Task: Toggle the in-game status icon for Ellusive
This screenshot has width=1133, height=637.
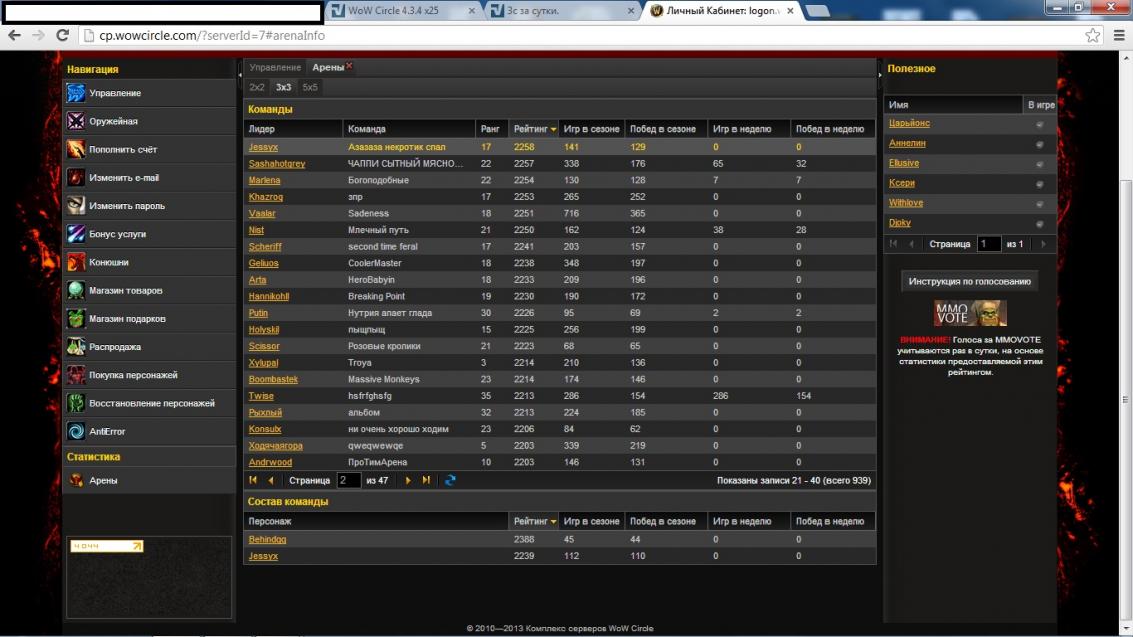Action: pyautogui.click(x=1039, y=163)
